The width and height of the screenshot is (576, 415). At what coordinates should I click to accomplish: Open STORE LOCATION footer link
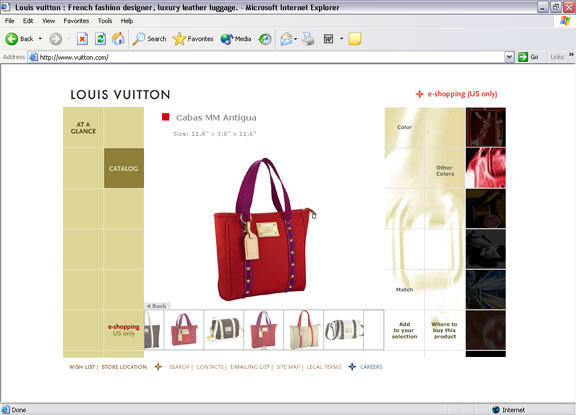(x=124, y=367)
